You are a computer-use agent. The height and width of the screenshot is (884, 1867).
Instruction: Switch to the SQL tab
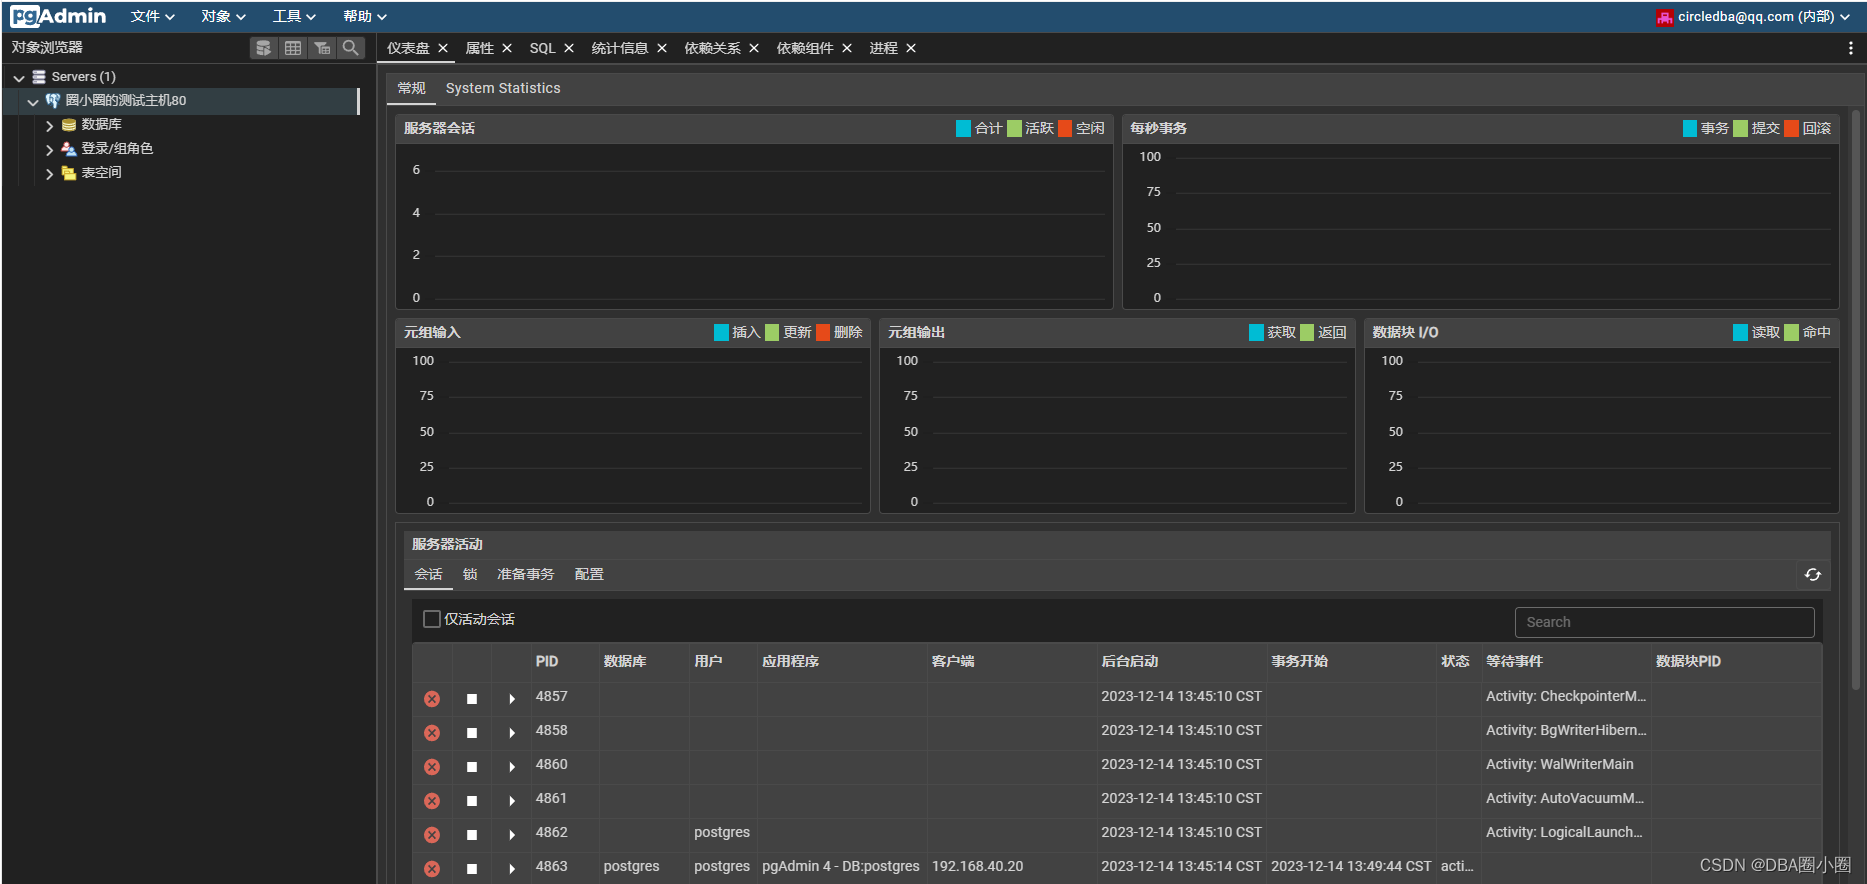(x=542, y=48)
